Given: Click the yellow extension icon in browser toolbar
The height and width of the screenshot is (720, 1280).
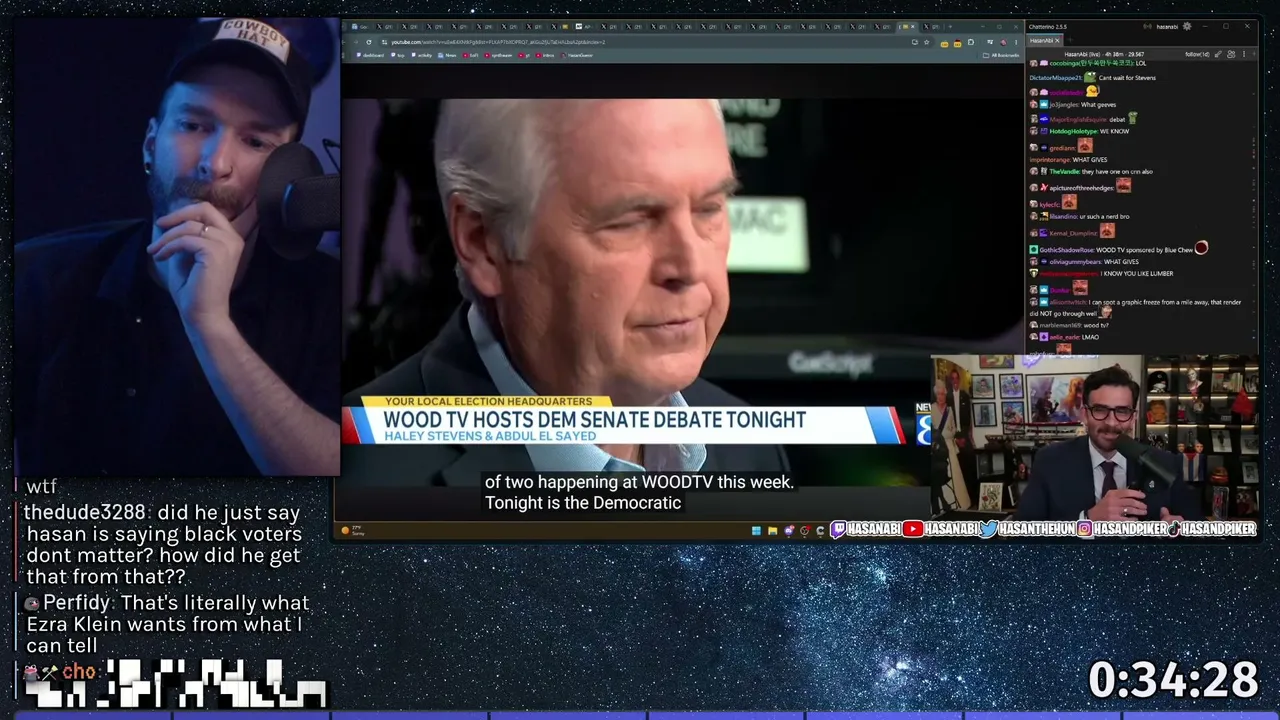Looking at the screenshot, I should (945, 42).
